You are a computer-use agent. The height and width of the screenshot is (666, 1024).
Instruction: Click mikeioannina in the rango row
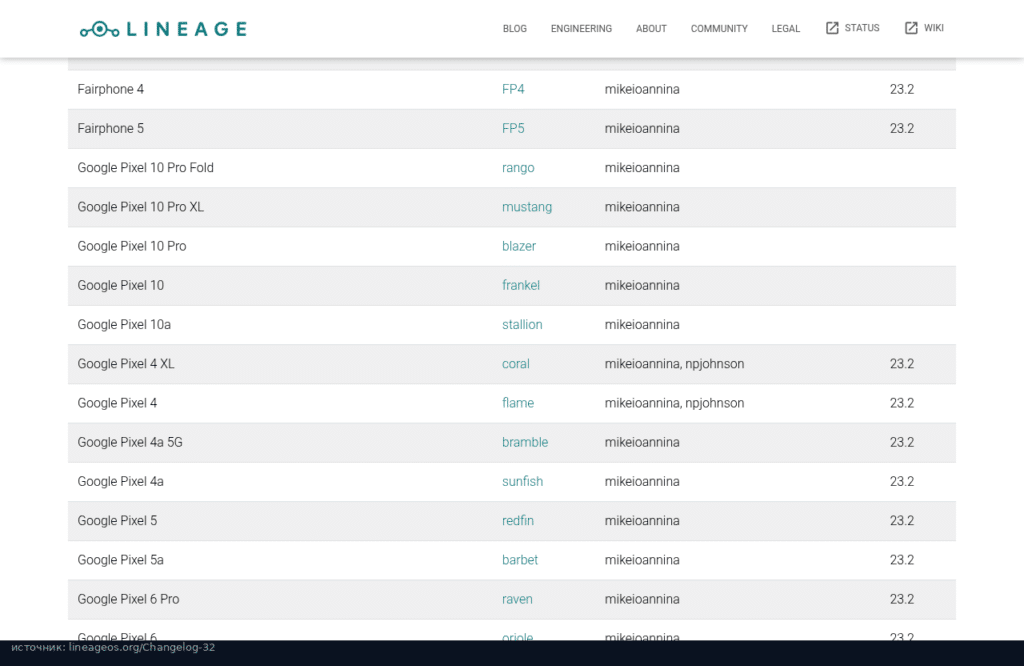642,168
